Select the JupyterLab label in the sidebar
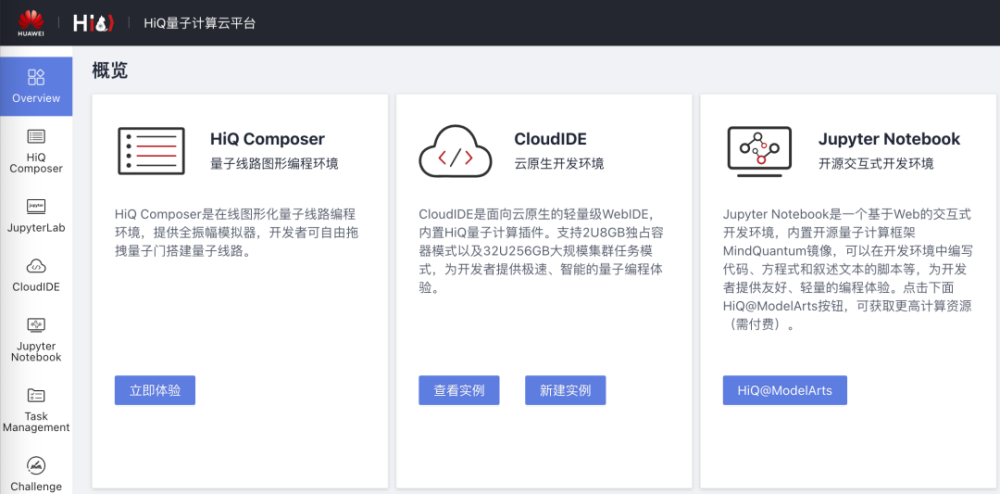The image size is (1000, 494). pyautogui.click(x=36, y=228)
